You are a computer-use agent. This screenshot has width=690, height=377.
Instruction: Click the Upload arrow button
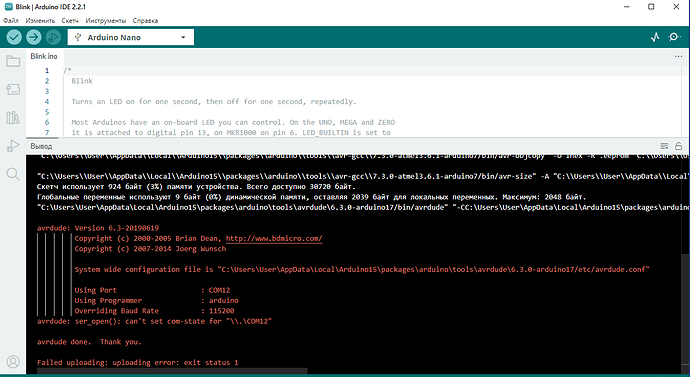click(33, 37)
